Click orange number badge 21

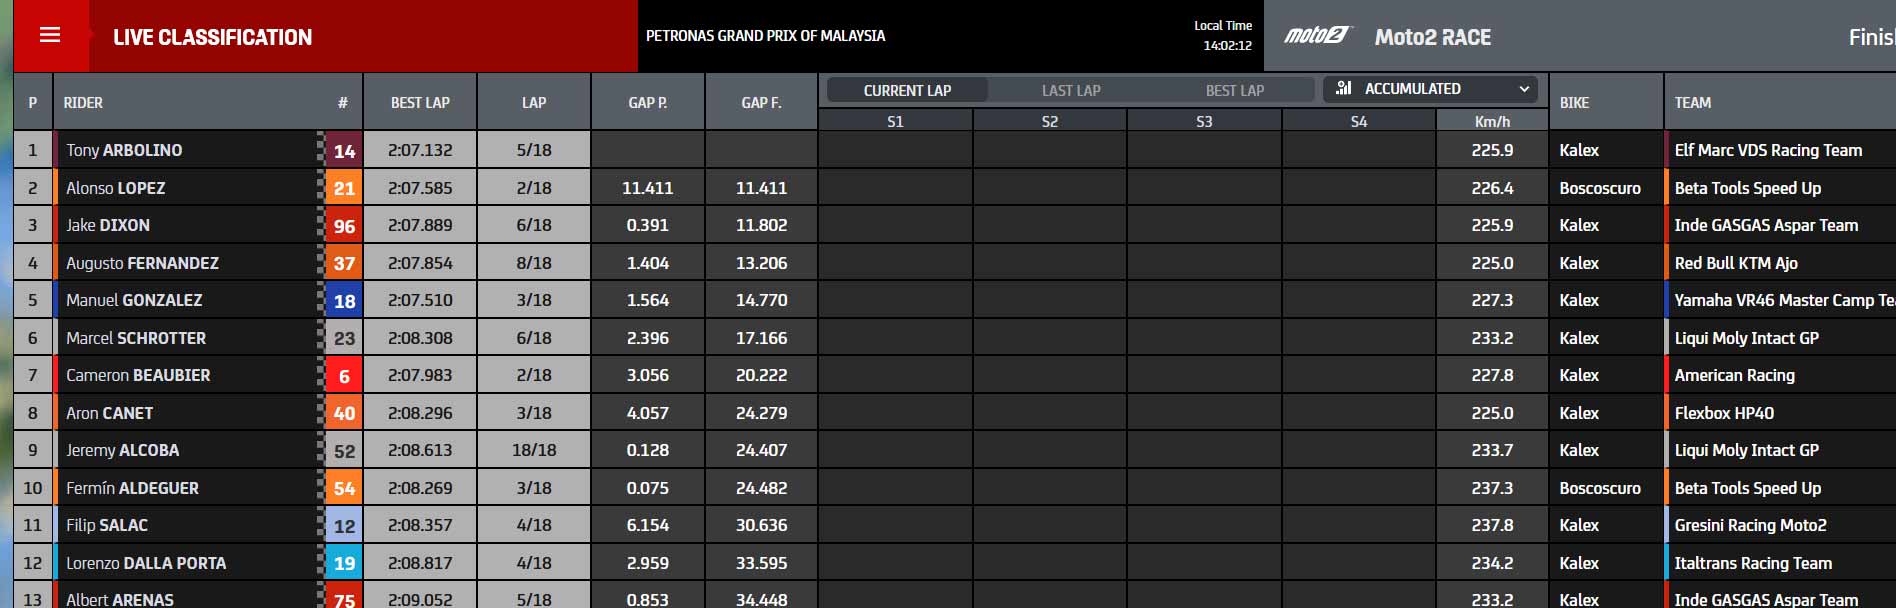point(344,188)
